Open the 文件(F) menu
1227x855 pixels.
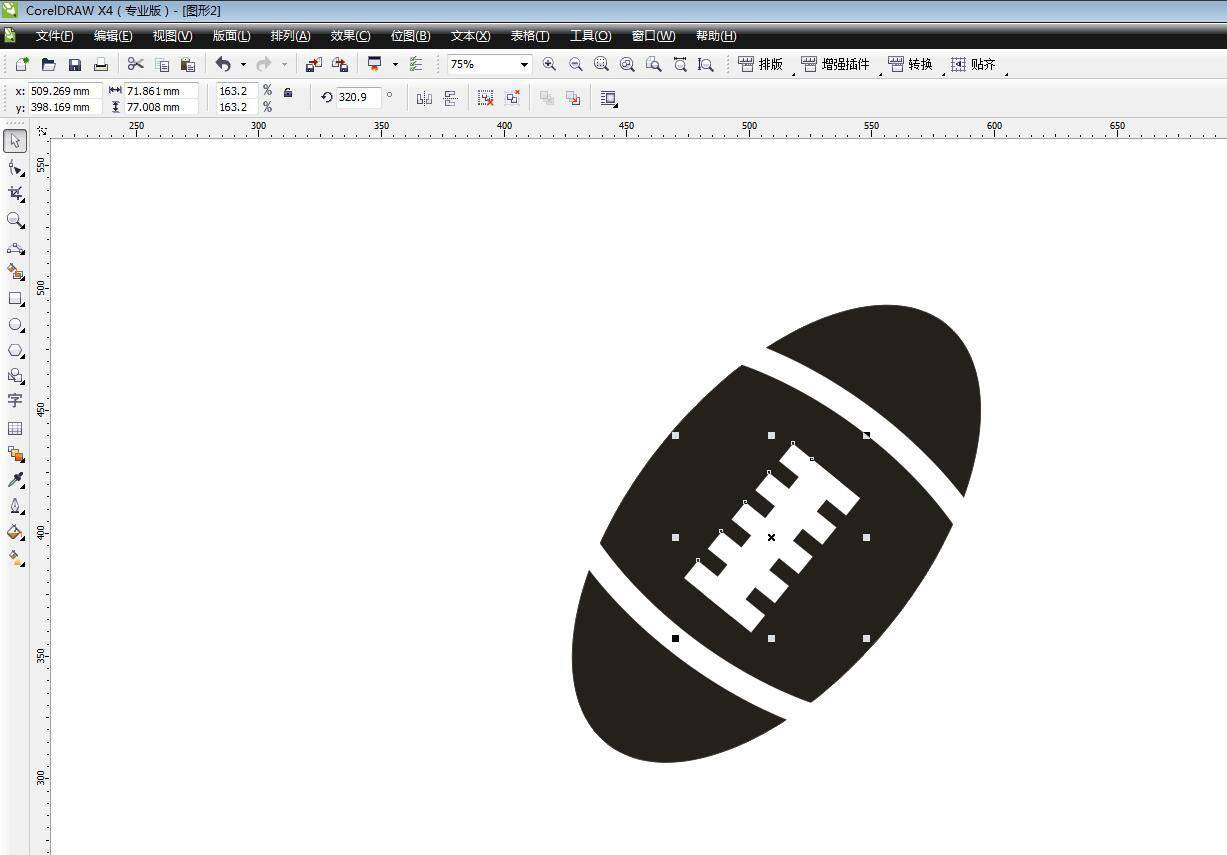pos(54,36)
